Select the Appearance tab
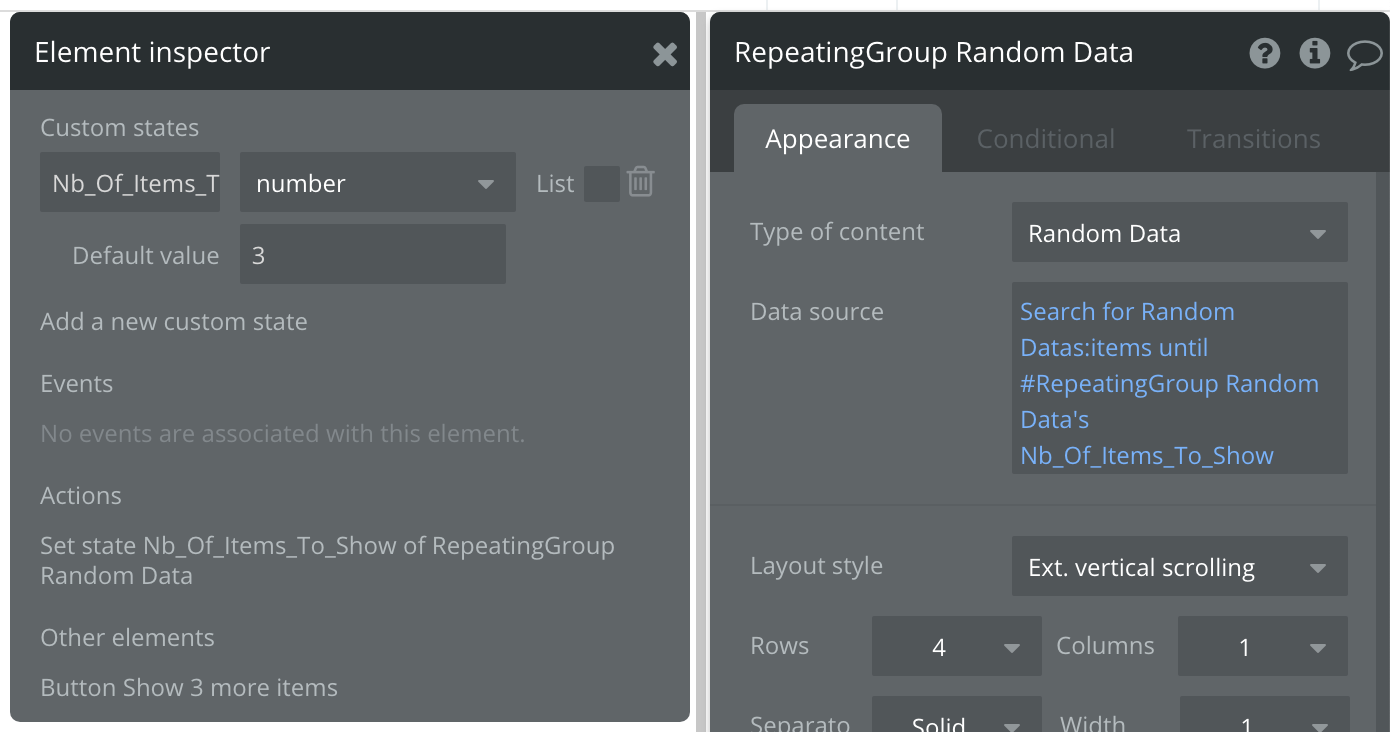Viewport: 1390px width, 732px height. click(x=837, y=139)
